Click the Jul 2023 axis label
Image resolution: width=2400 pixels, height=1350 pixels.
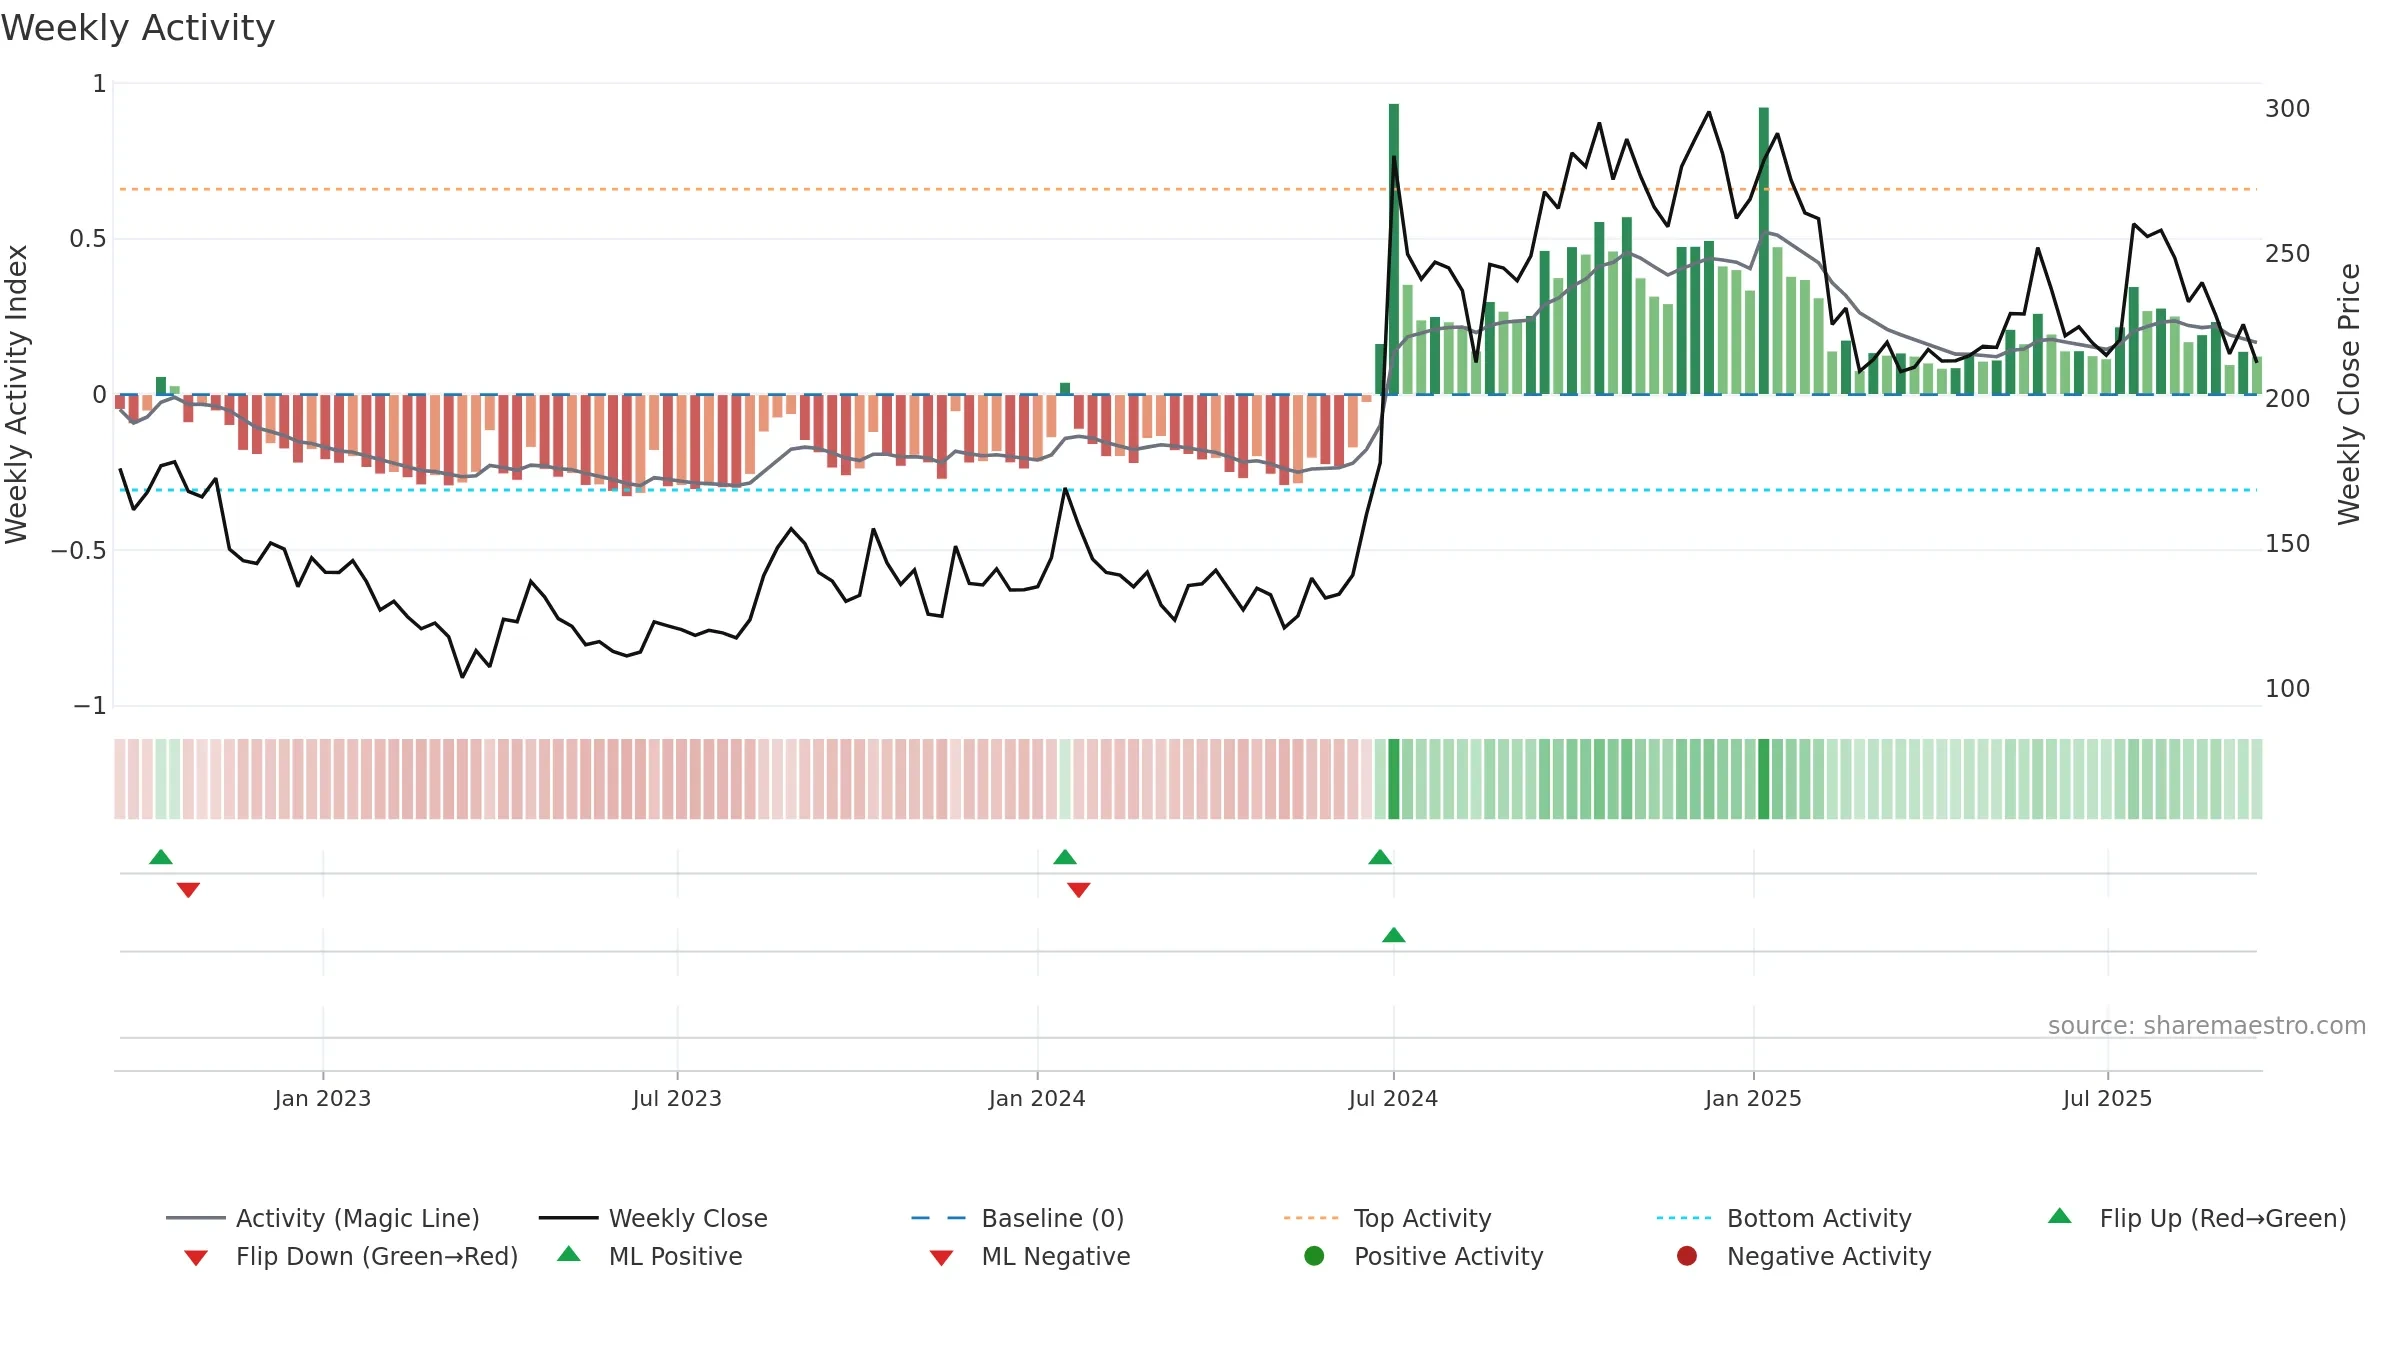coord(677,1099)
